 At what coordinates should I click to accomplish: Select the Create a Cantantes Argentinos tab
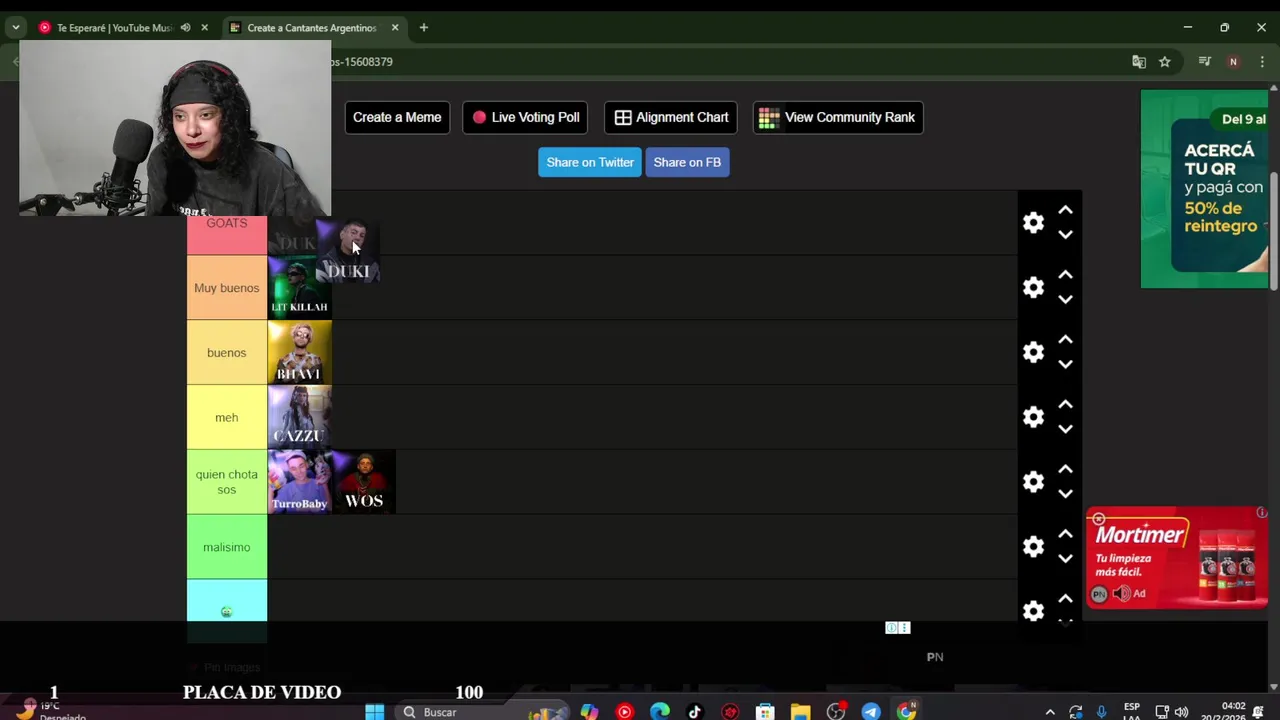pos(312,28)
